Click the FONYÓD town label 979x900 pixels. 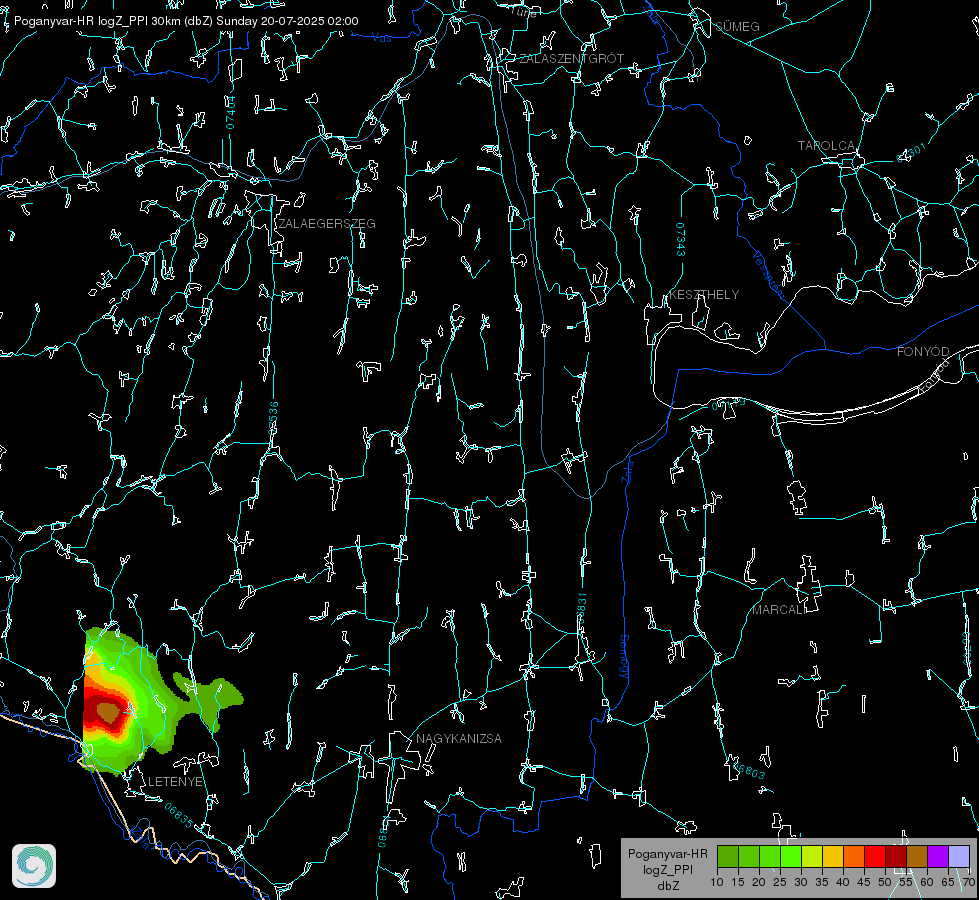coord(923,352)
